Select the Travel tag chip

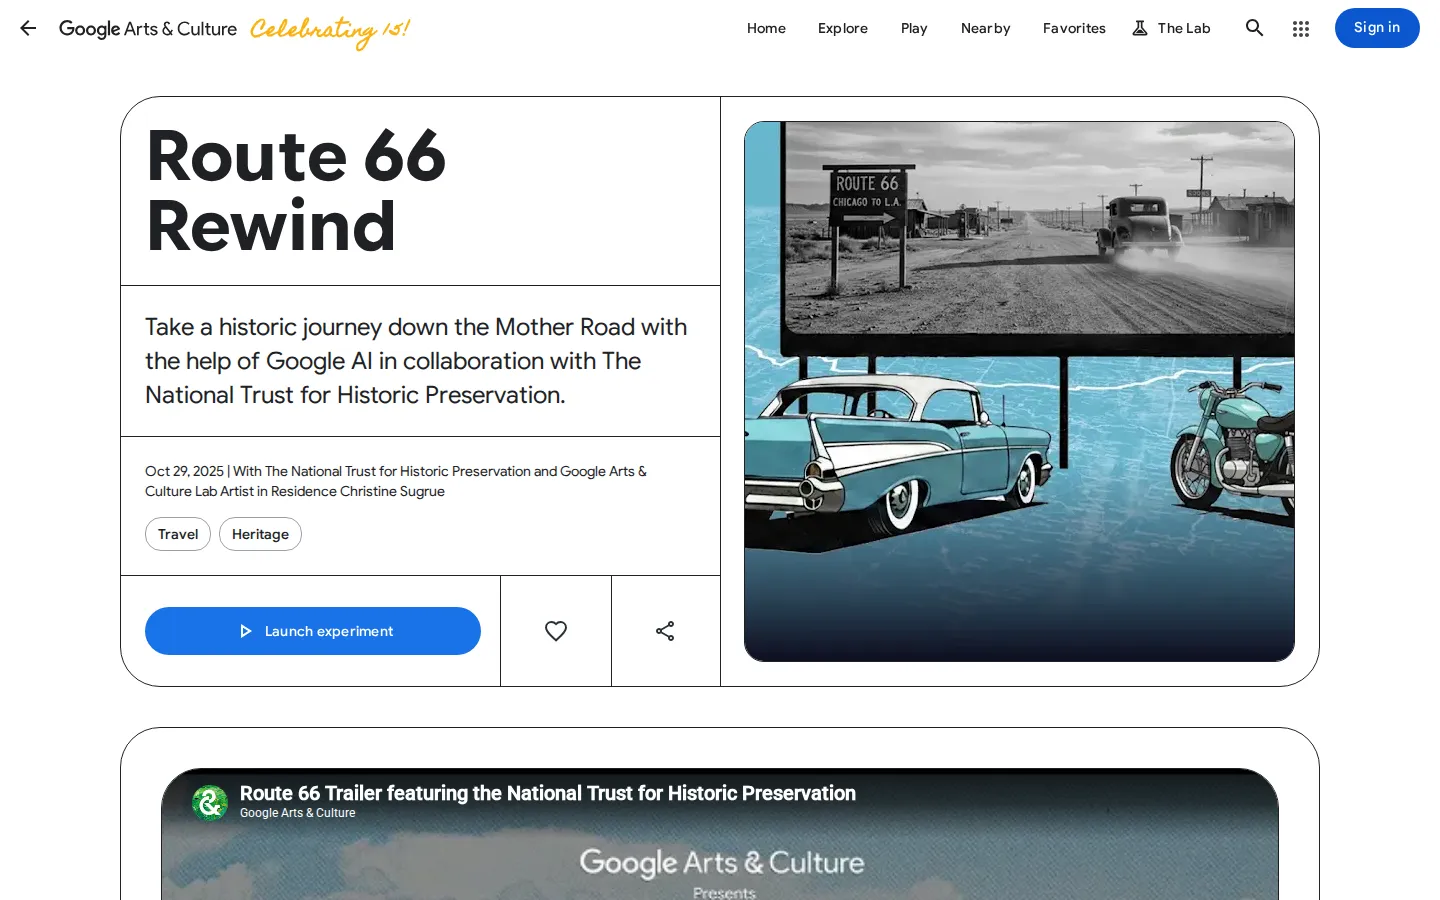coord(178,534)
